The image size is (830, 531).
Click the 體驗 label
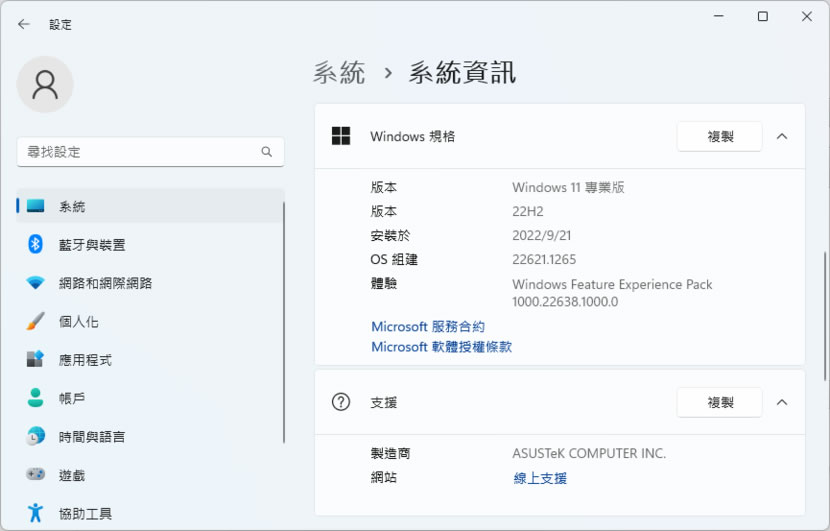pos(384,283)
